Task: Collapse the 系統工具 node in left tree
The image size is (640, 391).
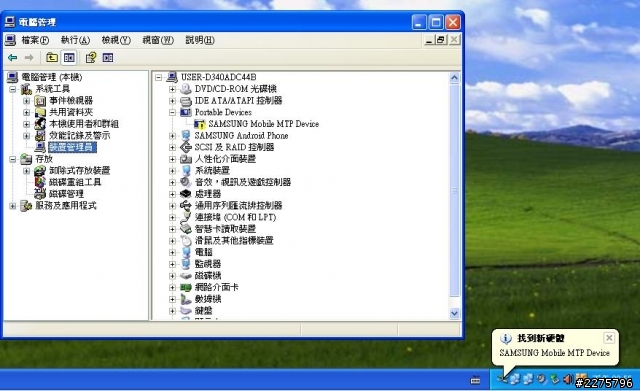Action: (x=13, y=89)
